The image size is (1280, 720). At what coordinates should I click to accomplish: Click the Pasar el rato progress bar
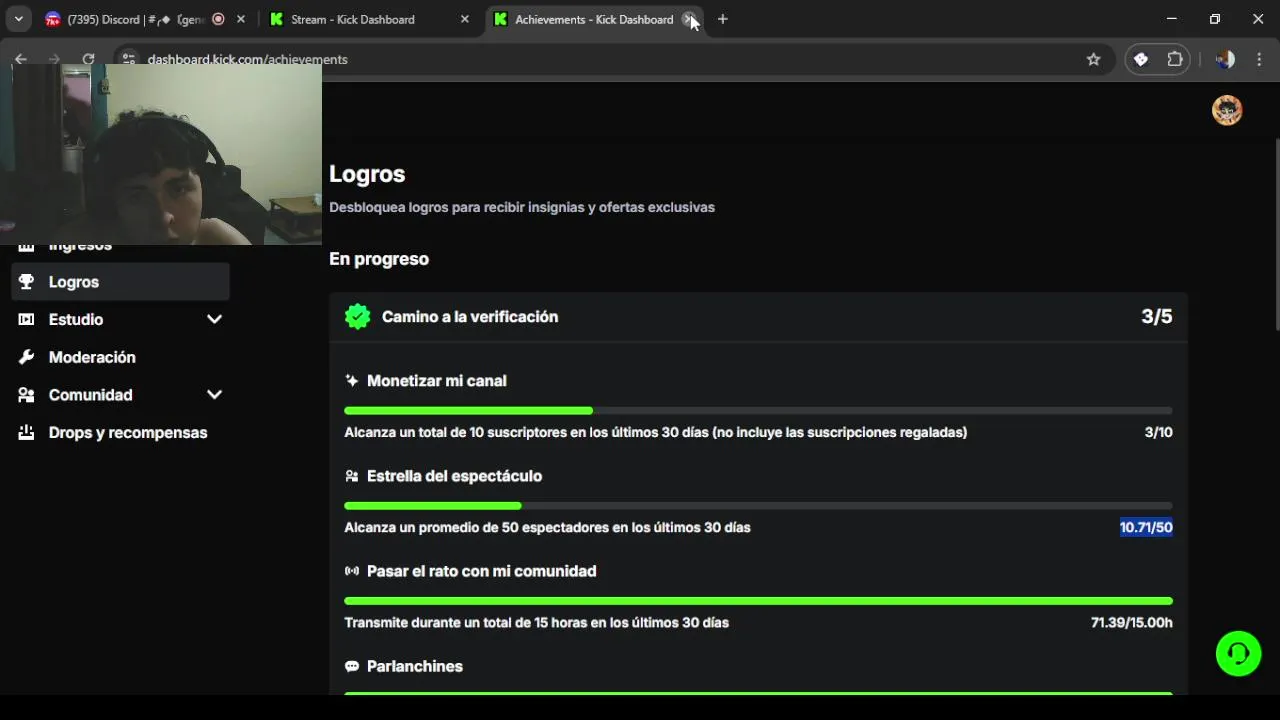pyautogui.click(x=758, y=601)
